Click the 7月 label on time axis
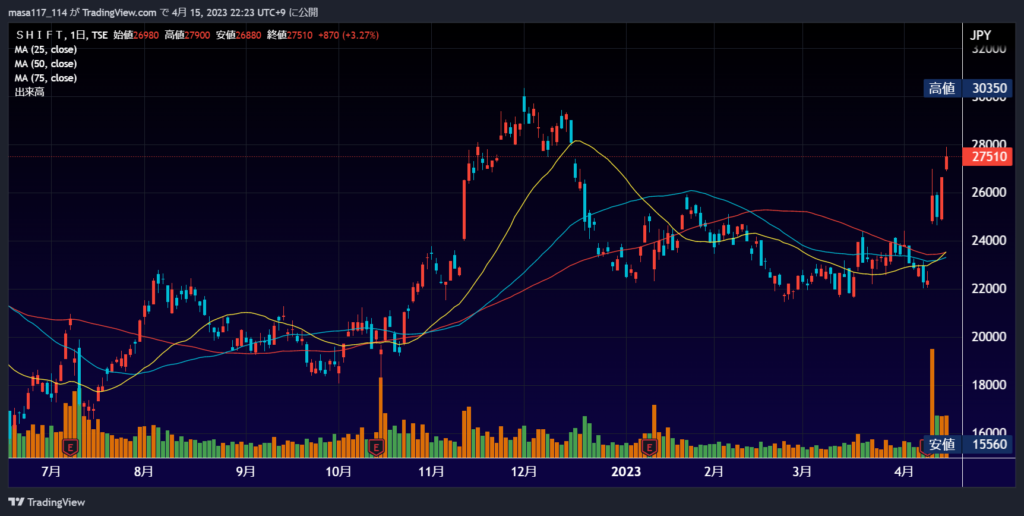The image size is (1024, 516). [50, 471]
